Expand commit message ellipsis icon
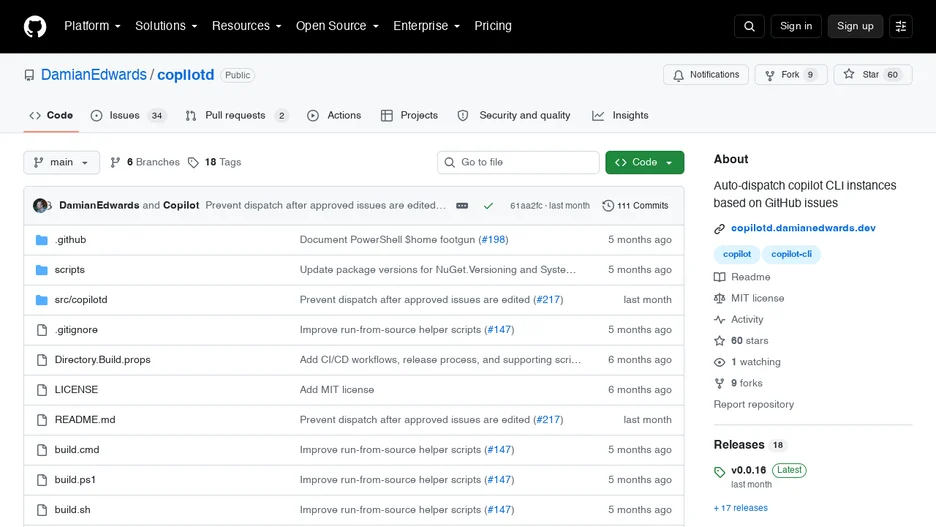Viewport: 936px width, 527px height. [x=462, y=205]
